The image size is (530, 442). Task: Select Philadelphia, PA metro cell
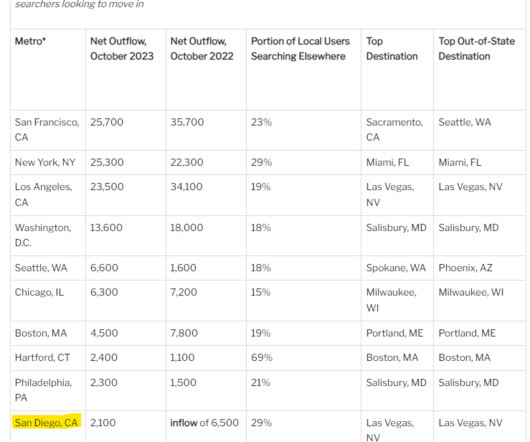[x=43, y=390]
